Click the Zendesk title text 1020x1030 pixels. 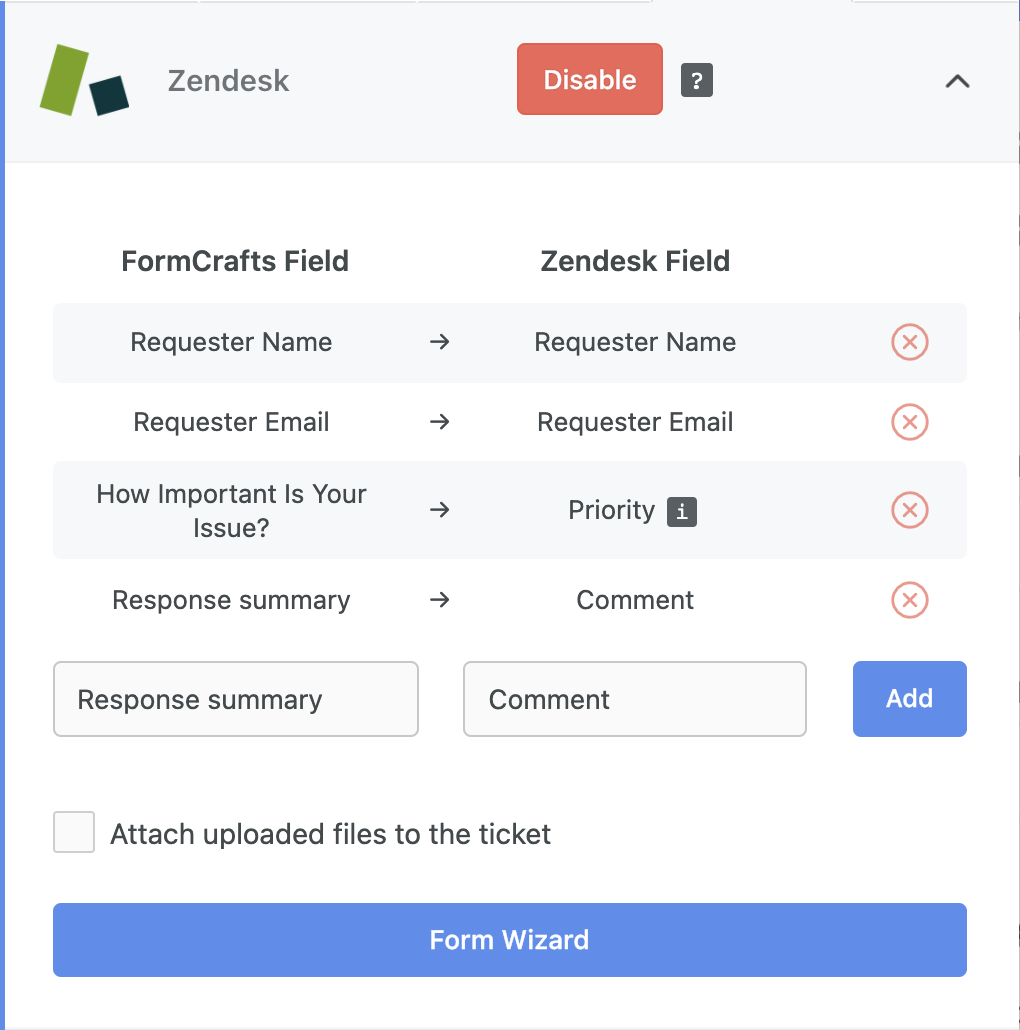(x=229, y=81)
